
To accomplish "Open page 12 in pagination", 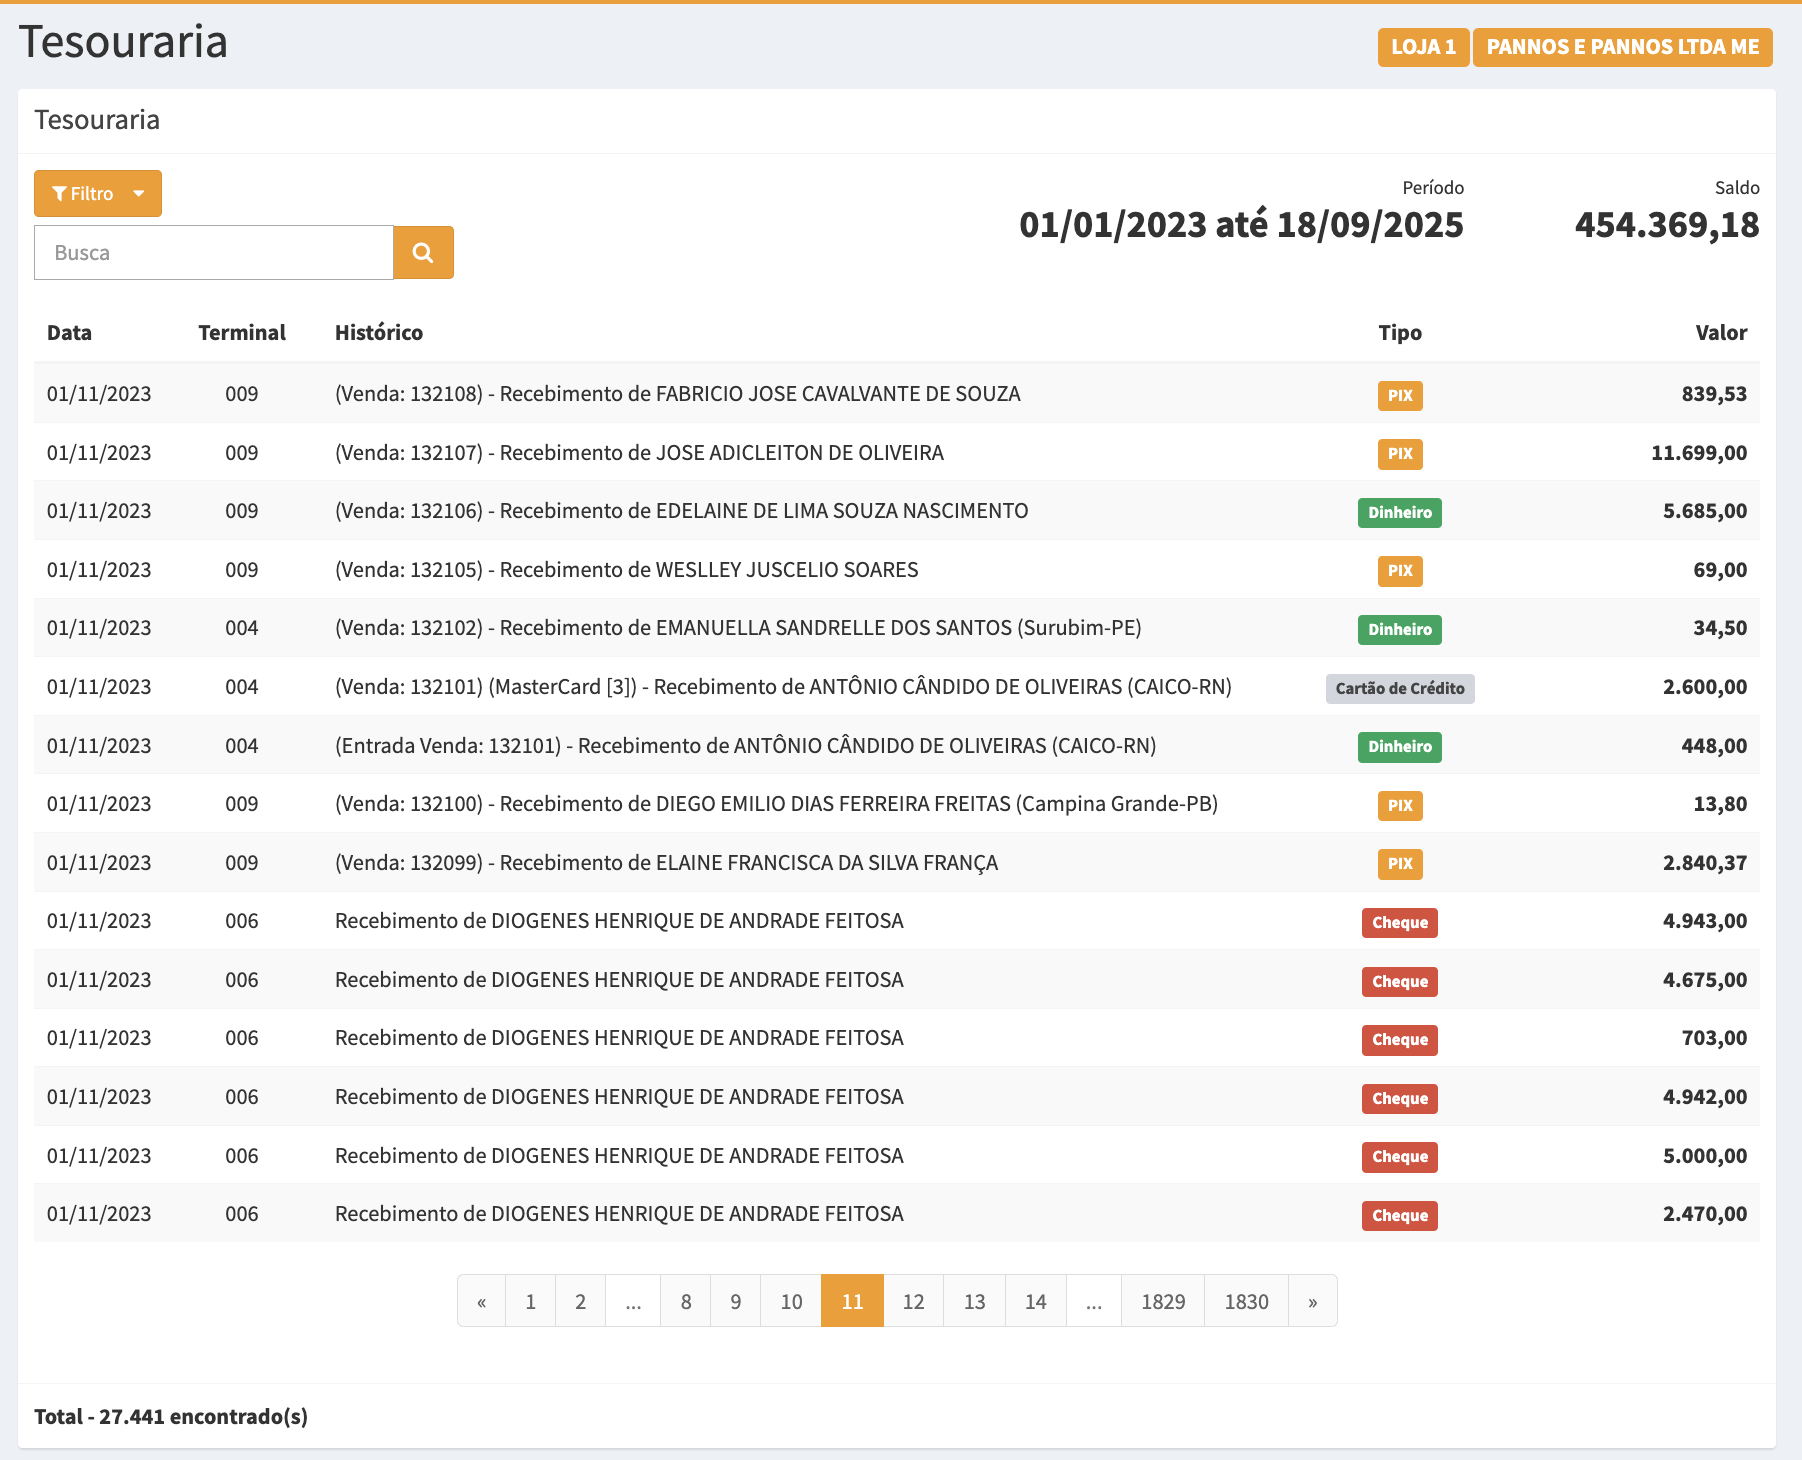I will click(913, 1301).
